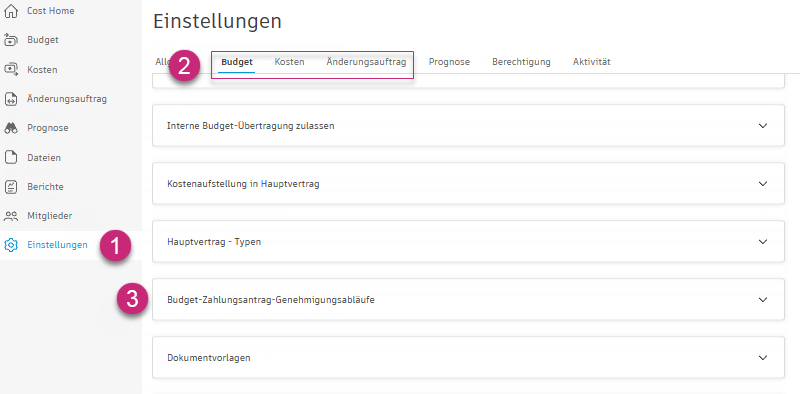Click the Einstellungen gear icon

tap(11, 245)
